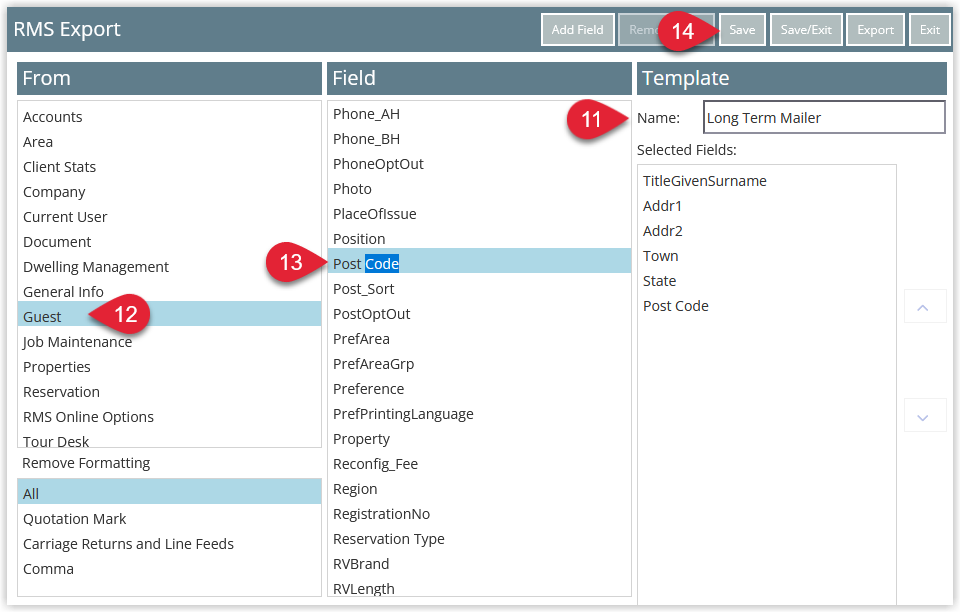Pick PrefPrintingLanguage field
The width and height of the screenshot is (961, 613).
(479, 414)
